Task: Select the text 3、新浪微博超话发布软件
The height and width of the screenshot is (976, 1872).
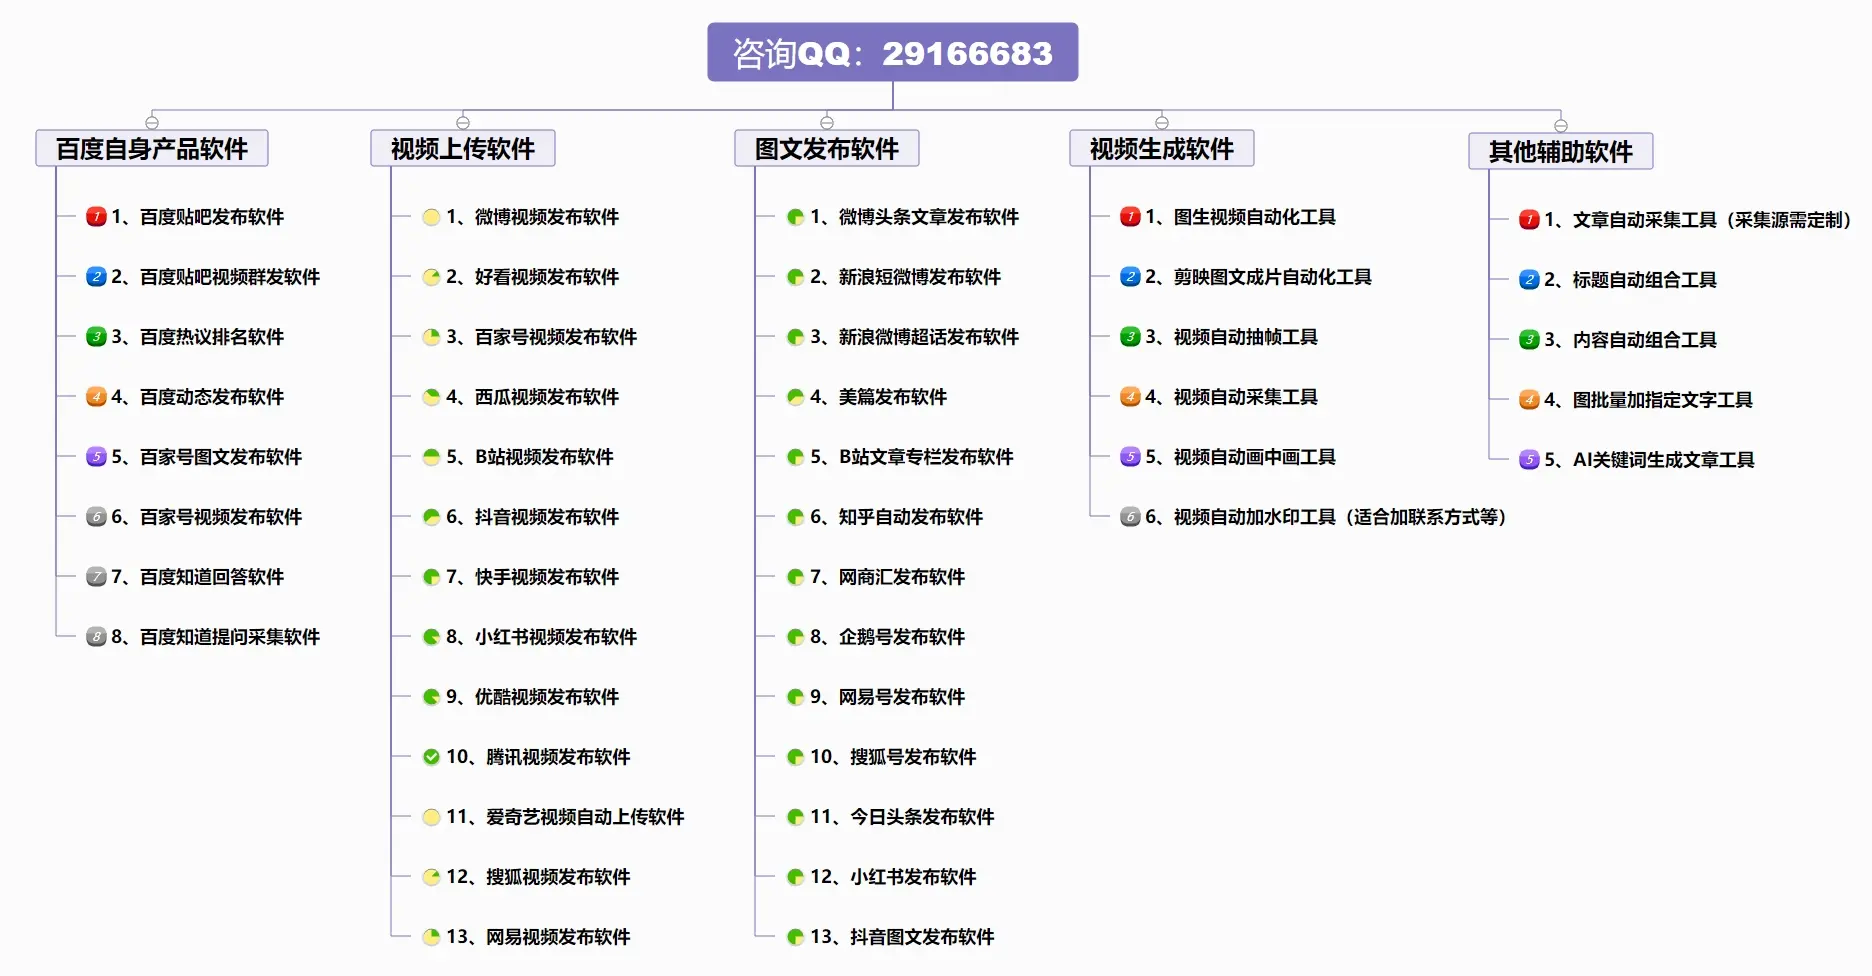Action: click(x=915, y=337)
